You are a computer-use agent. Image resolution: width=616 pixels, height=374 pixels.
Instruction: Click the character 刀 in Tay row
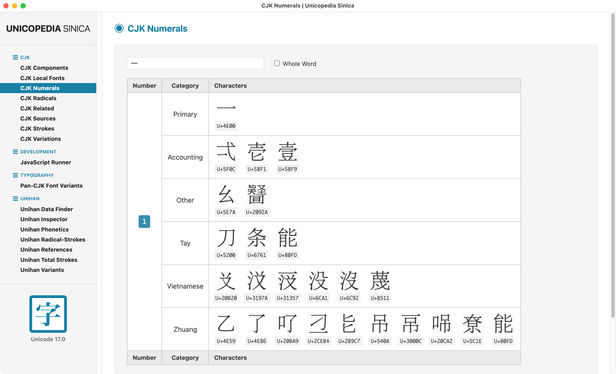(x=226, y=238)
